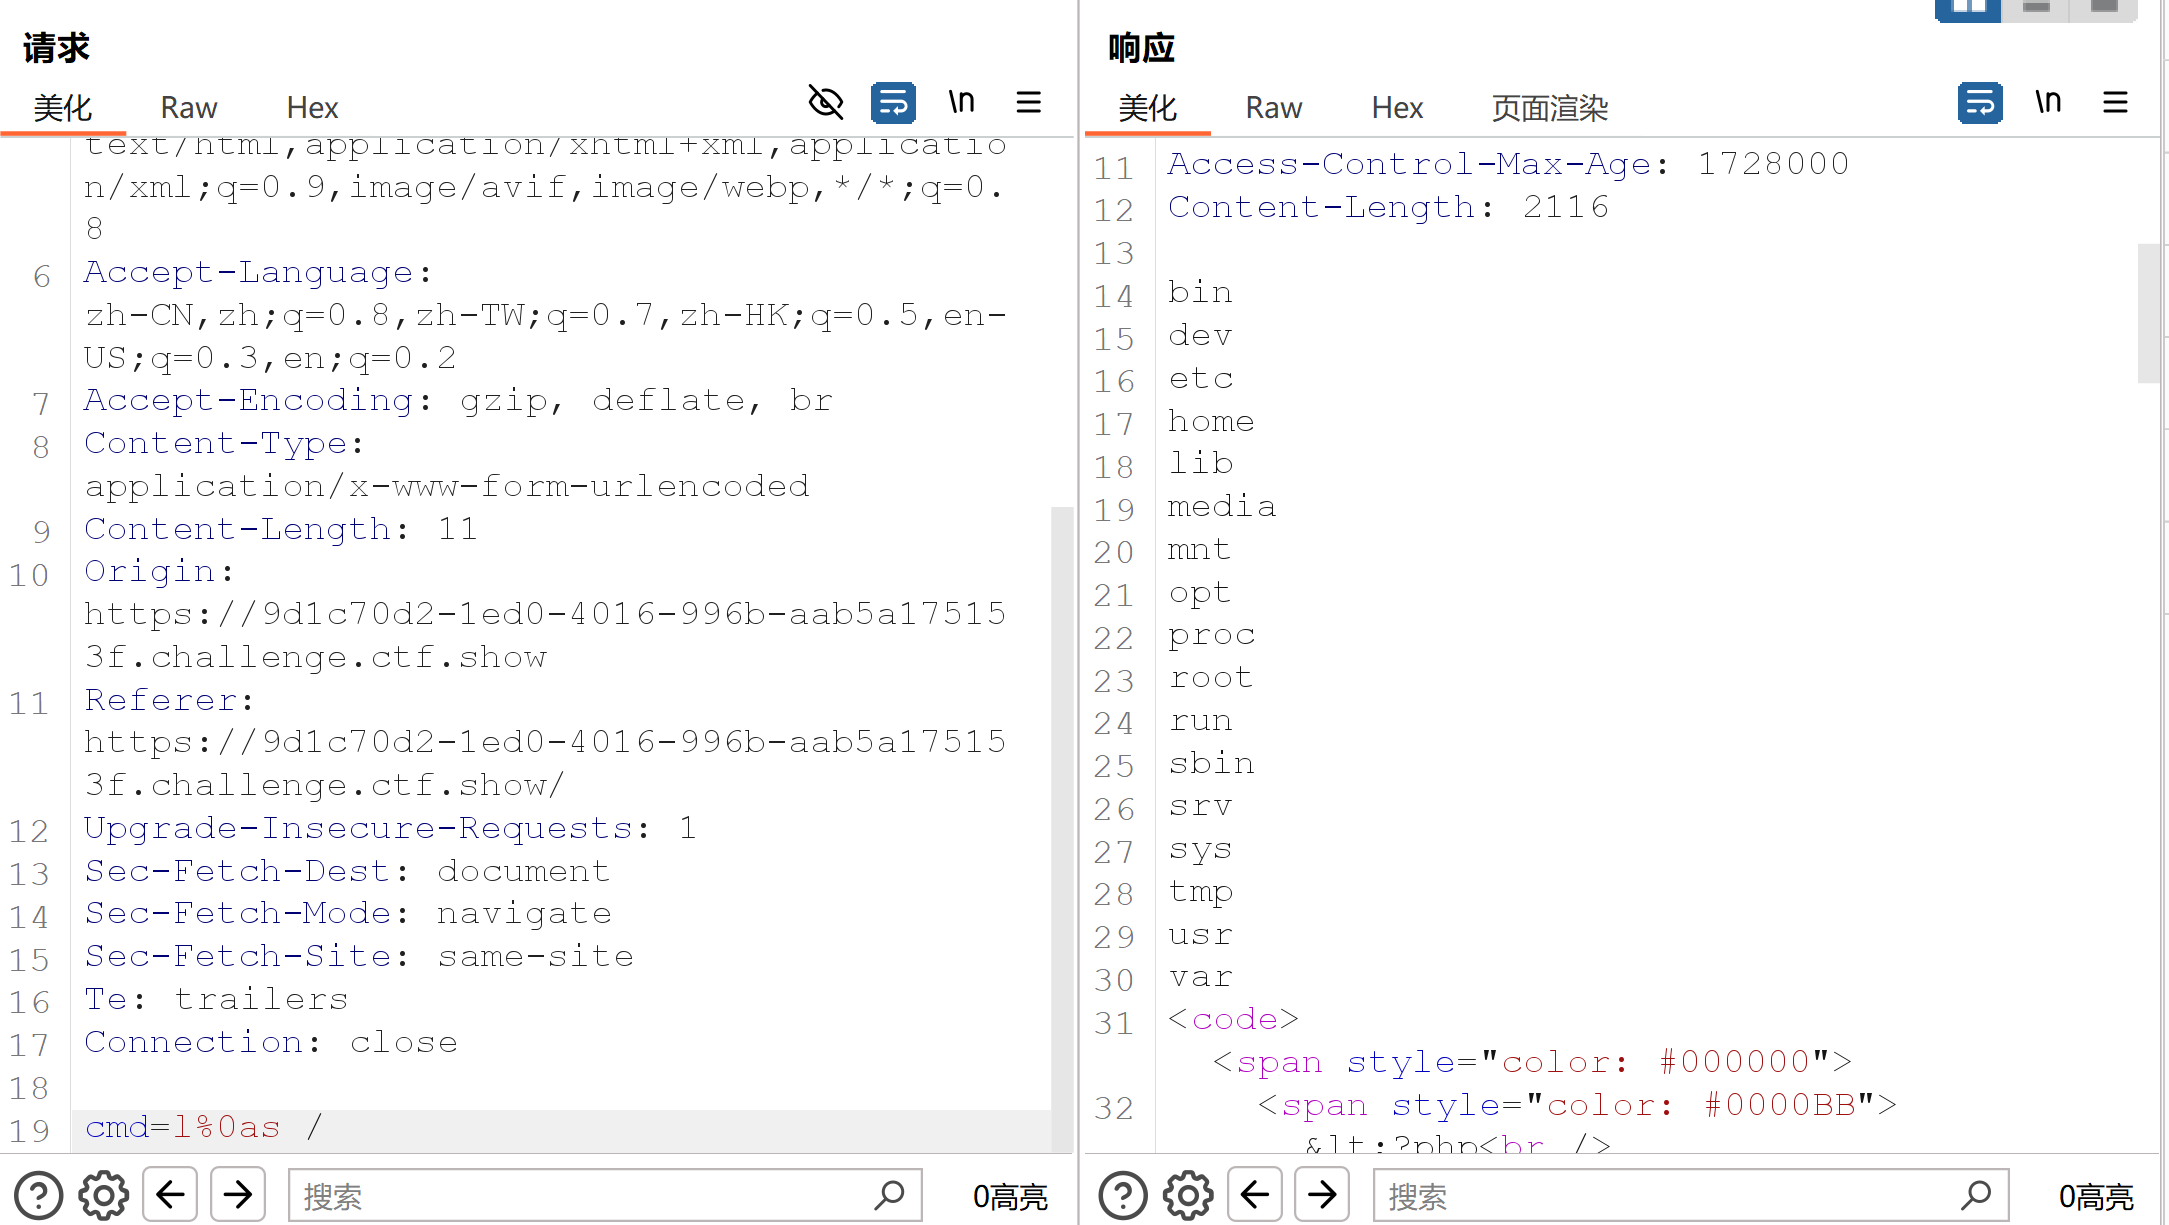Switch response view to Raw tab
This screenshot has width=2169, height=1225.
tap(1274, 108)
